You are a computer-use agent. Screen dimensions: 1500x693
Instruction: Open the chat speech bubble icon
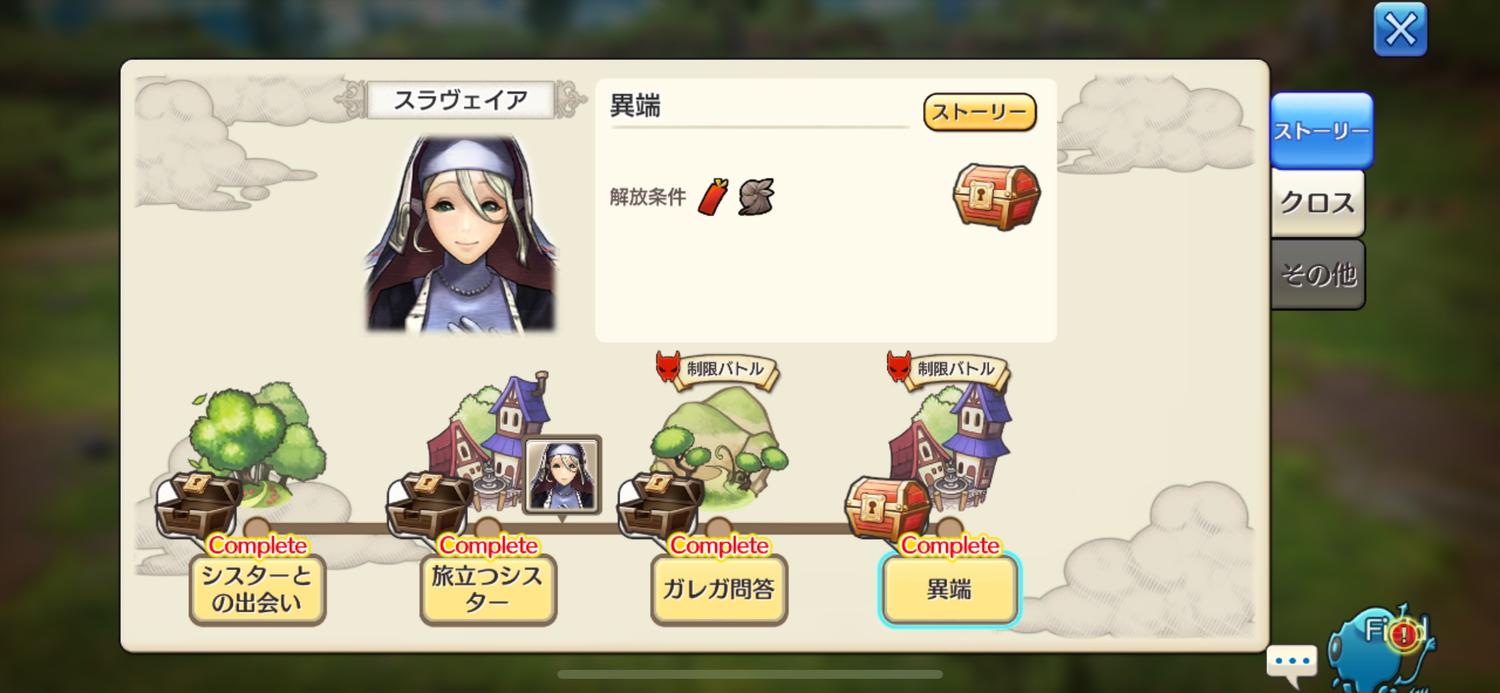1292,662
